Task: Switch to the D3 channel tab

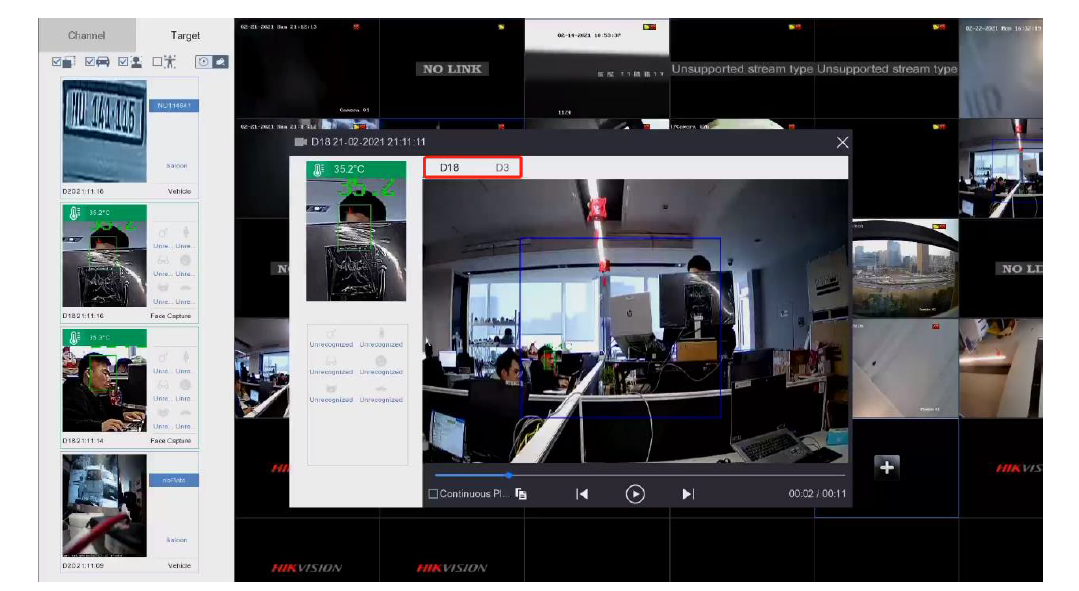Action: tap(502, 167)
